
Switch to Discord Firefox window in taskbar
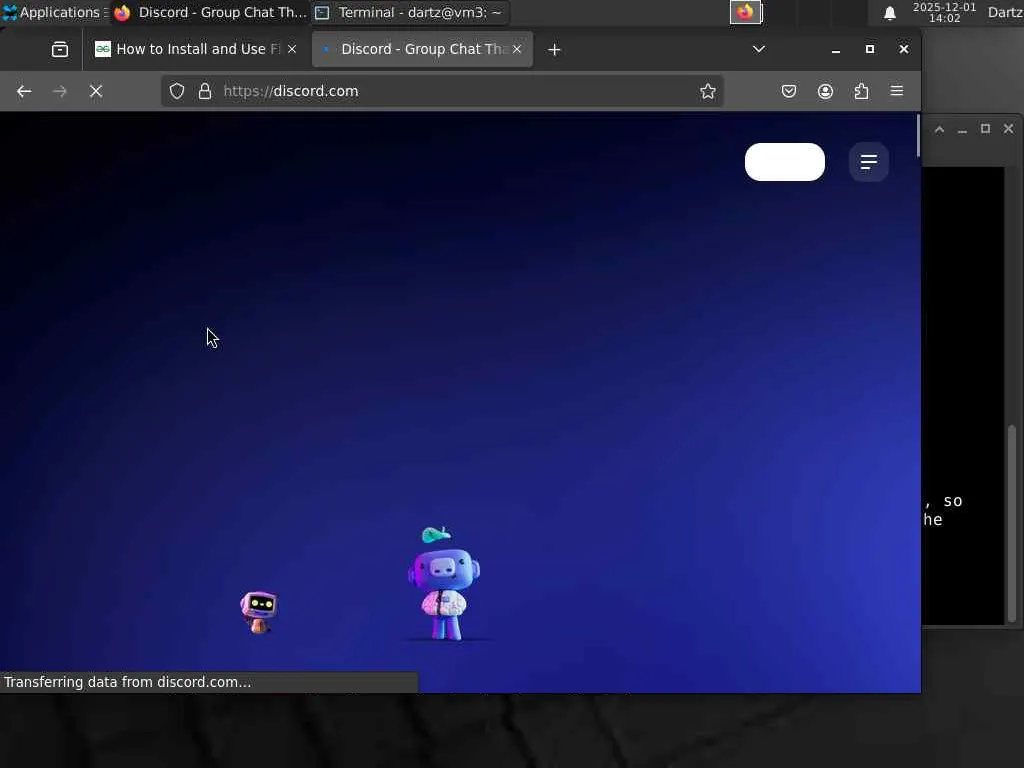[x=210, y=12]
